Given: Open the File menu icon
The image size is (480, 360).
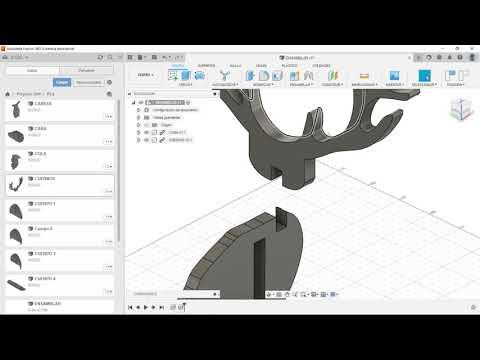Looking at the screenshot, I should pos(141,57).
